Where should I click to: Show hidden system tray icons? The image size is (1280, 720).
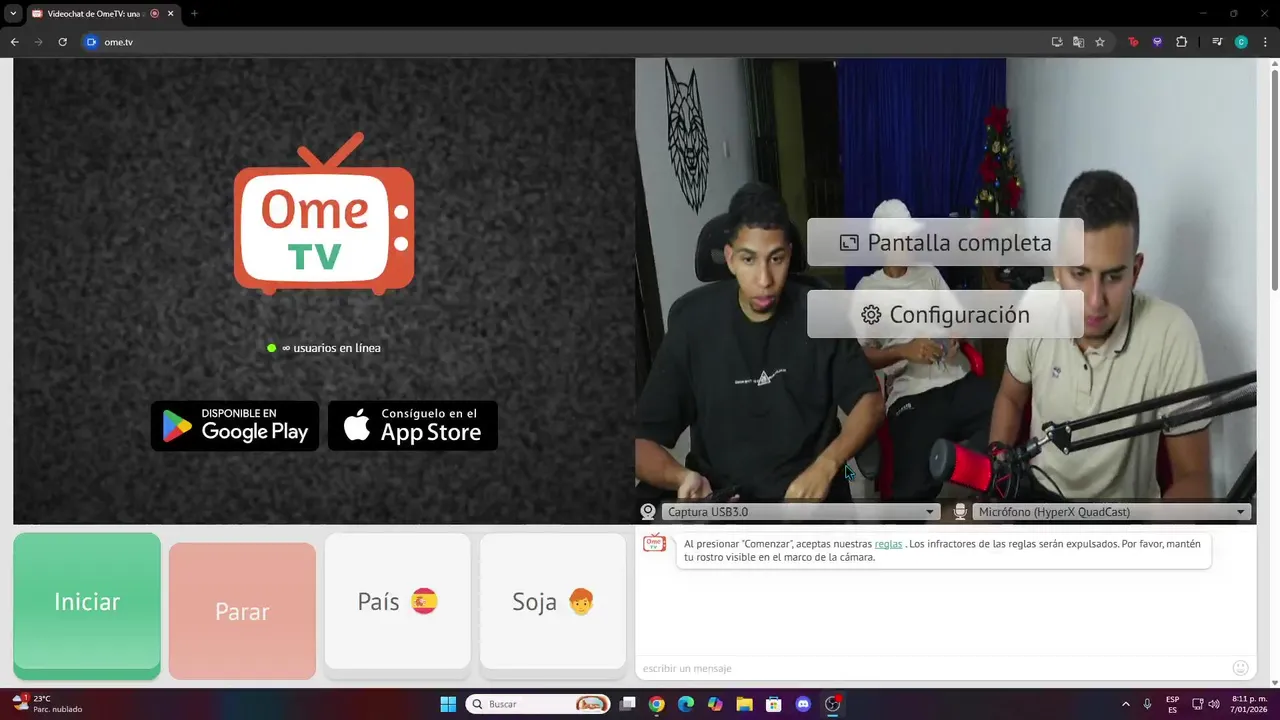[x=1125, y=704]
